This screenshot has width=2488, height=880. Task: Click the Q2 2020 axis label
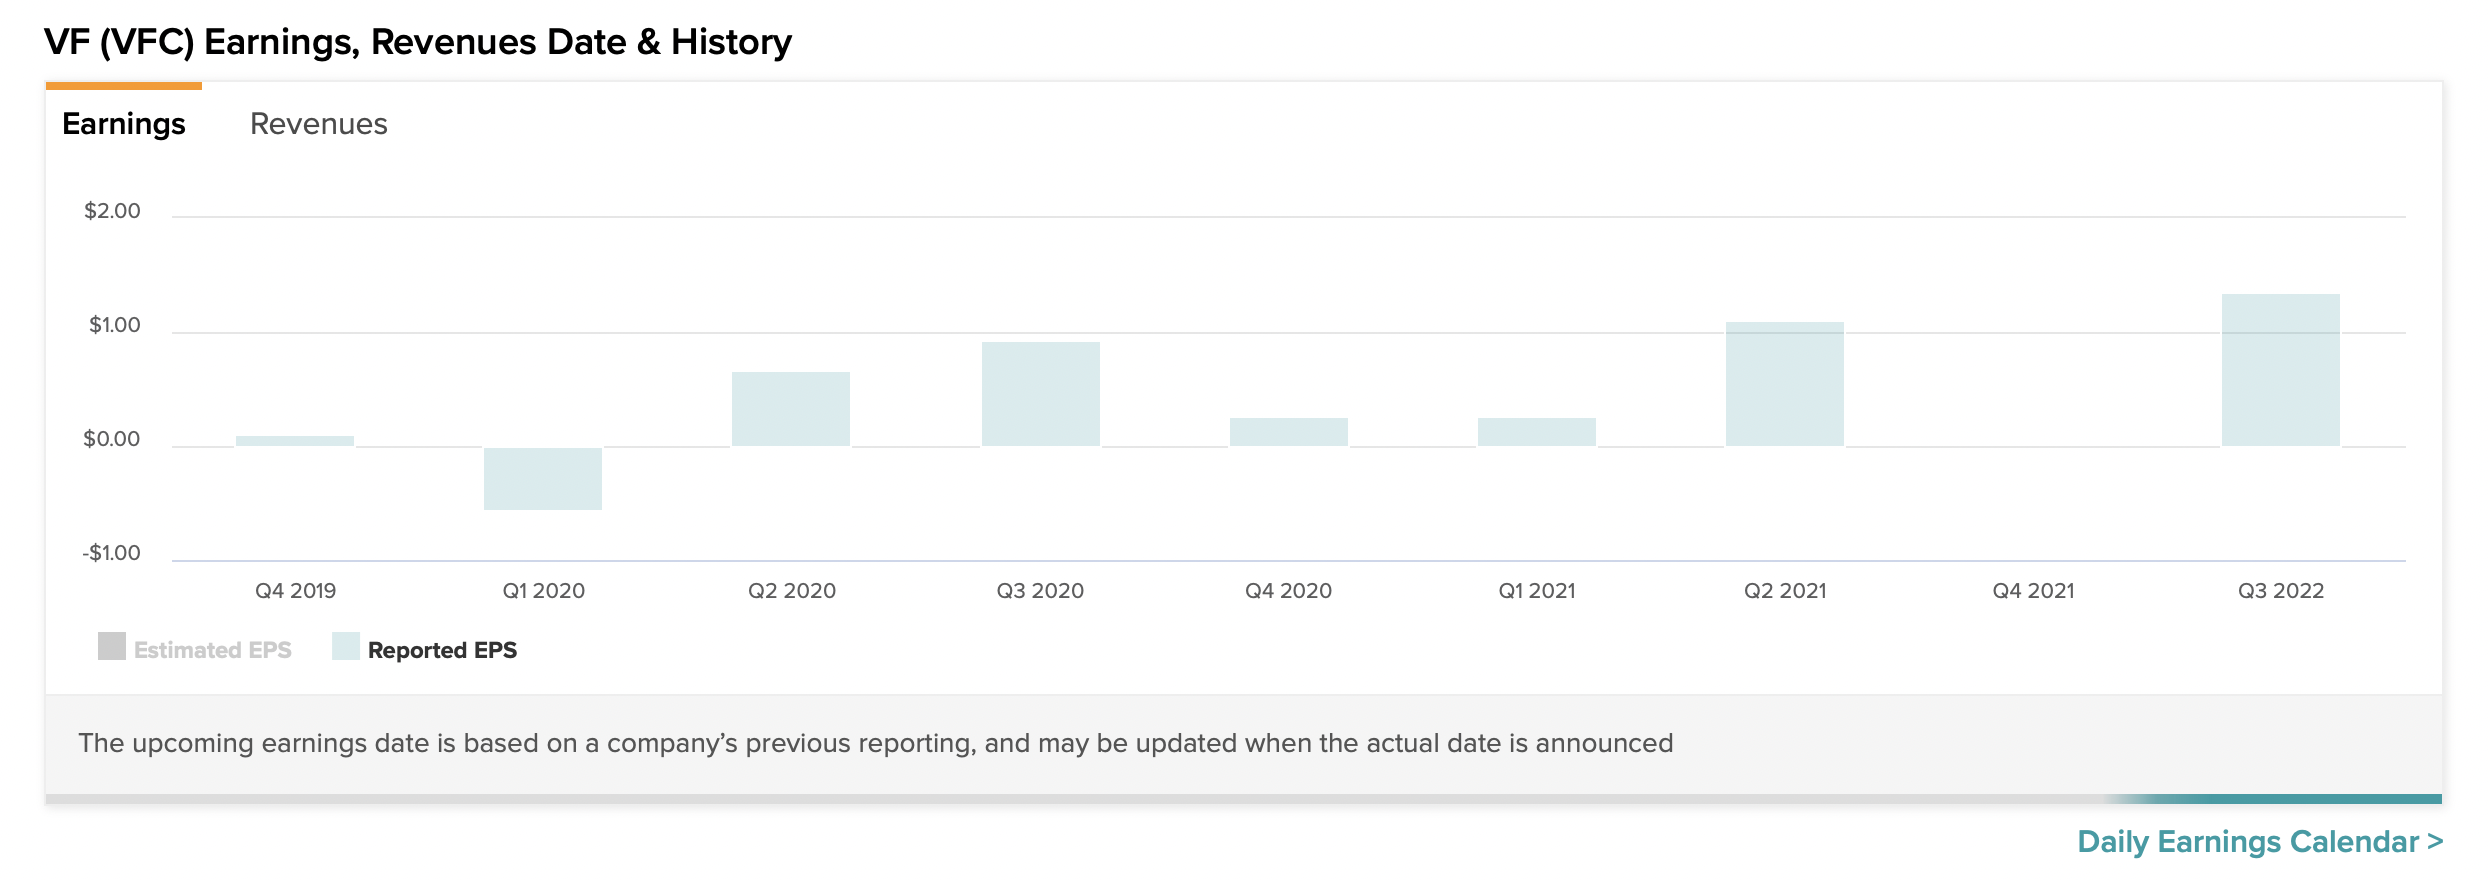click(x=792, y=591)
